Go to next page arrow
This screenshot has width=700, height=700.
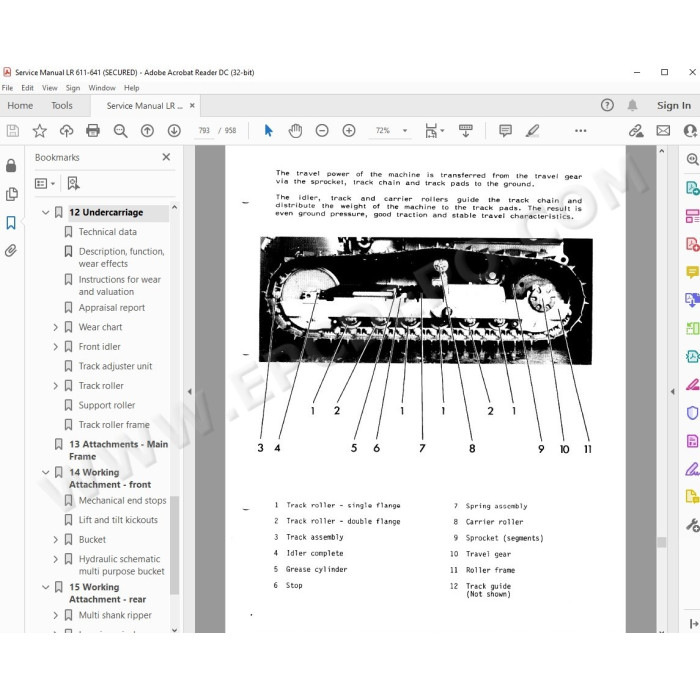174,130
